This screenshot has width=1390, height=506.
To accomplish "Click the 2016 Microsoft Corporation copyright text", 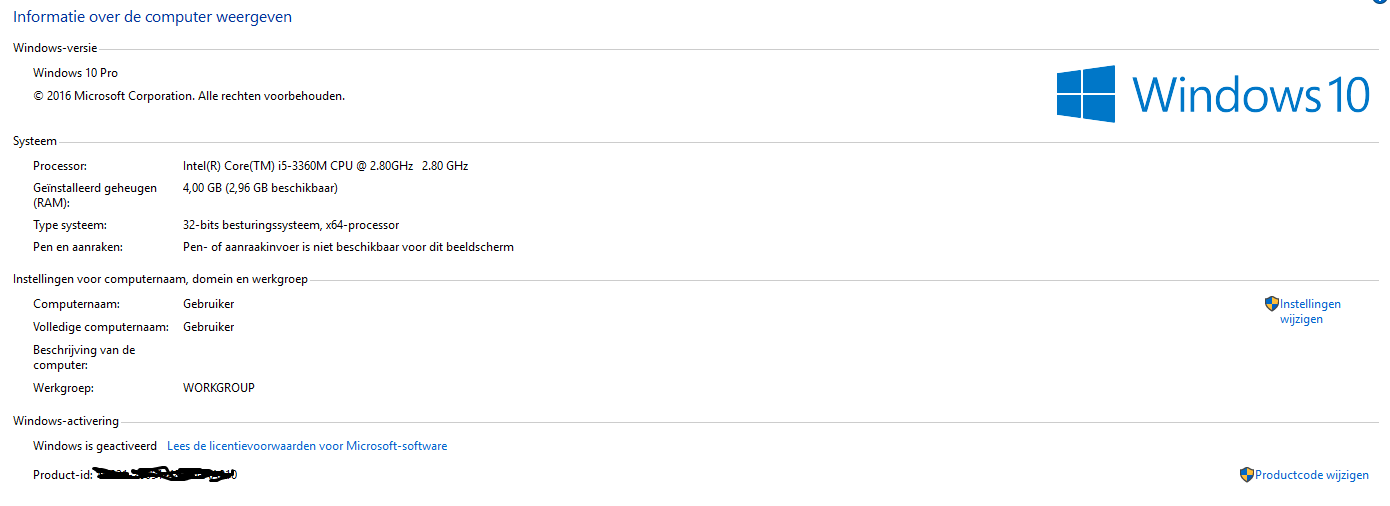I will click(189, 96).
